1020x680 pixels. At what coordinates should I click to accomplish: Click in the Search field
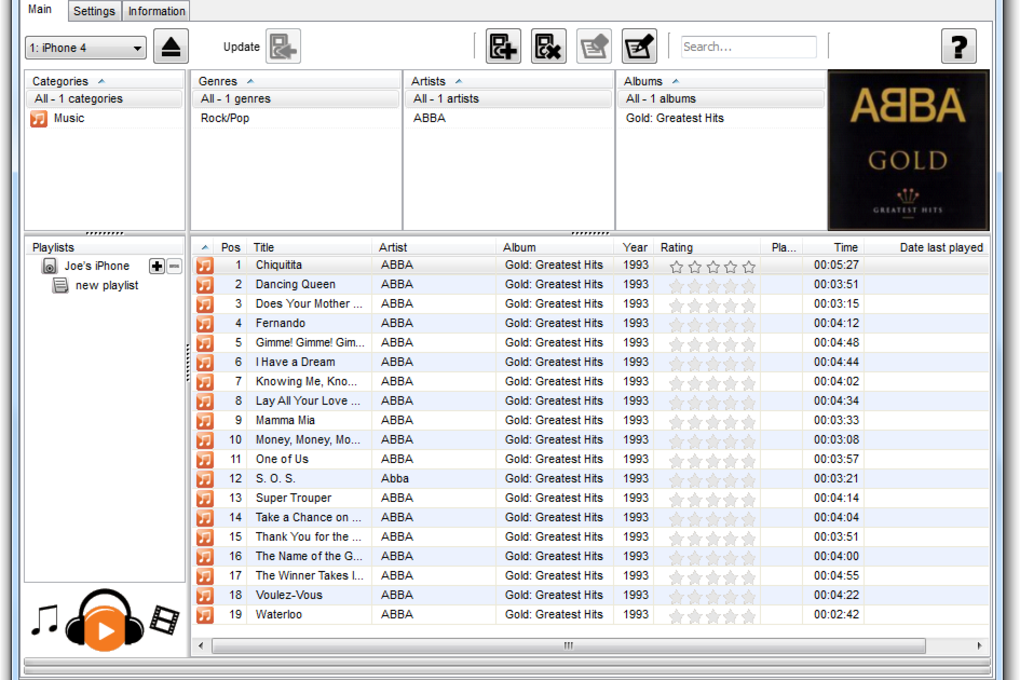[748, 47]
